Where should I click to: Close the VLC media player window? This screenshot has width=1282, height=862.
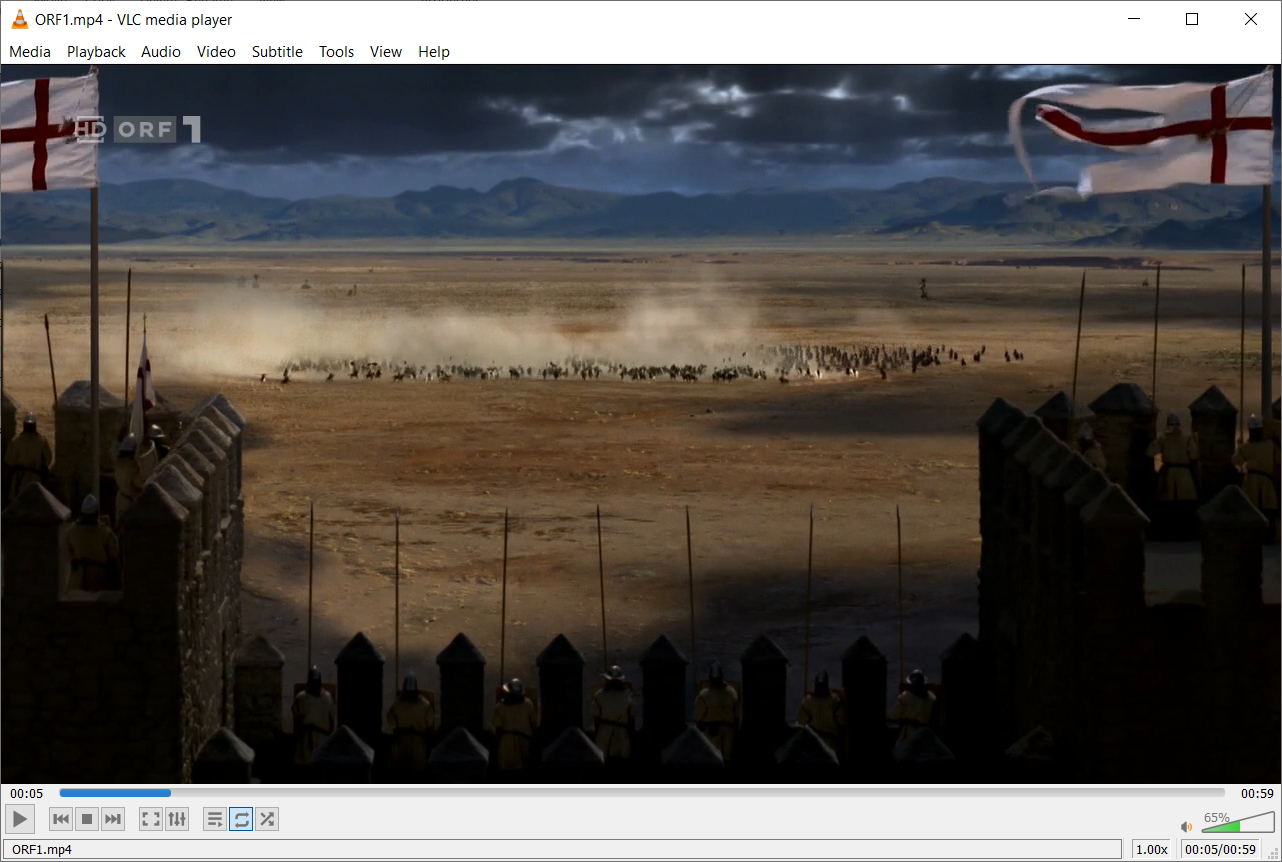point(1251,19)
